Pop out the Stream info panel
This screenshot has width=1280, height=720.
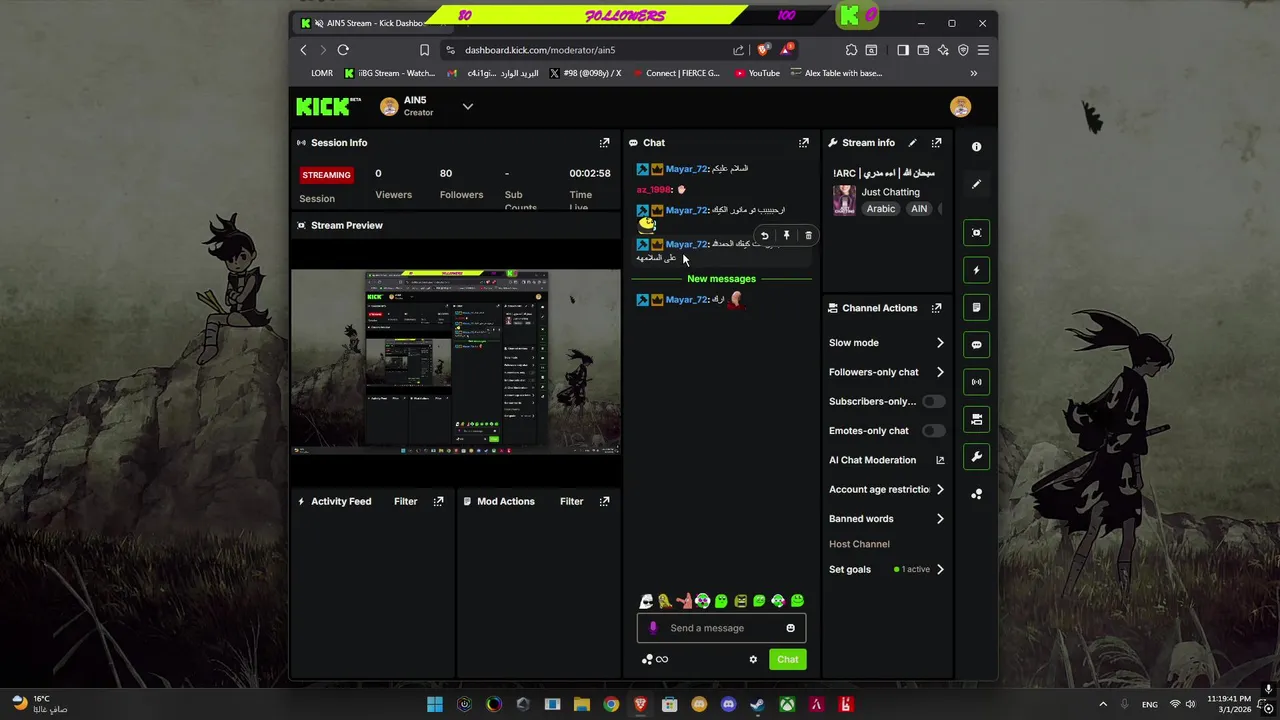click(x=936, y=143)
